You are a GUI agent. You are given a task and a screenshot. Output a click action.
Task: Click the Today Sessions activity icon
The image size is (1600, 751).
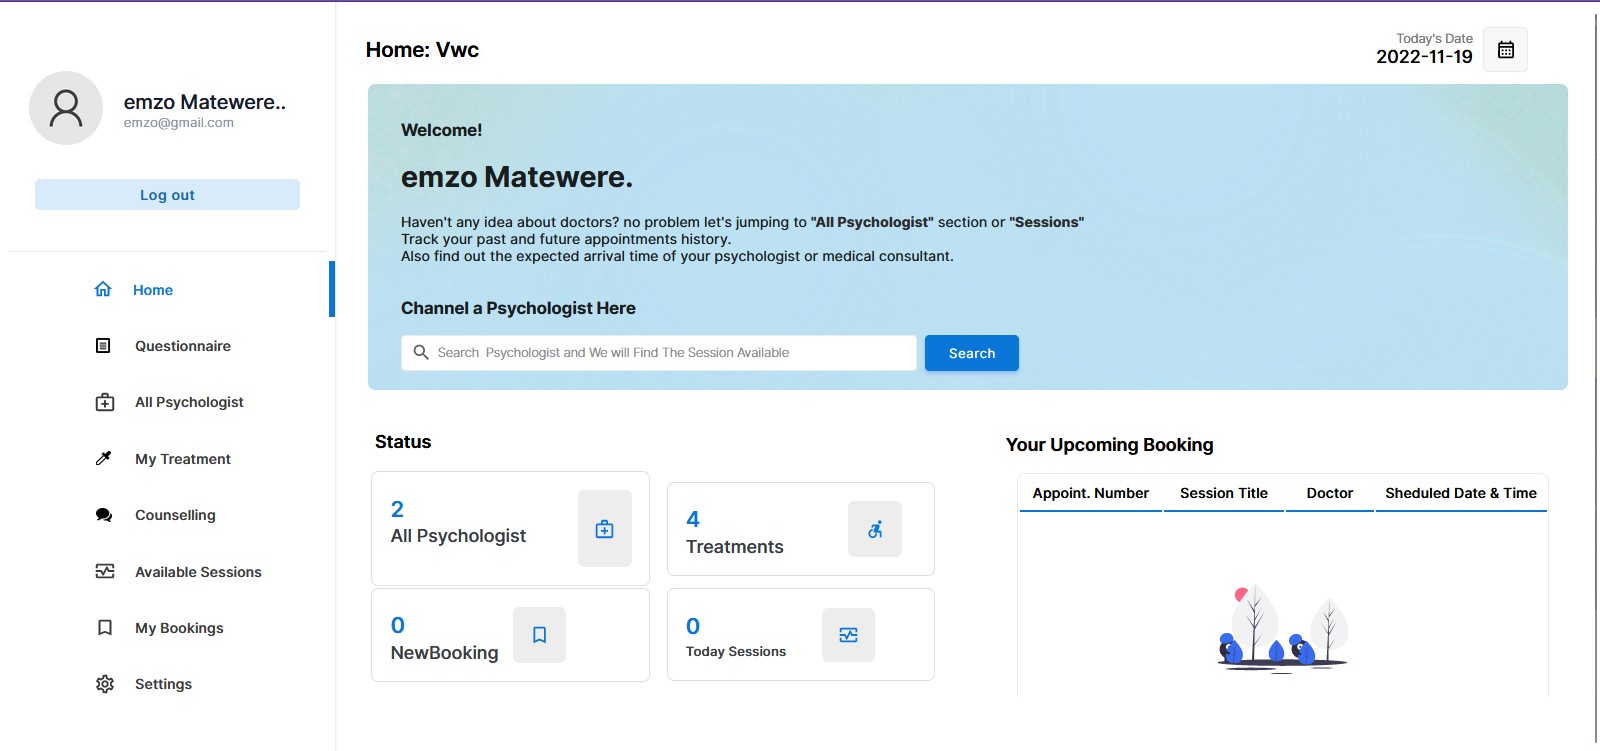(848, 635)
